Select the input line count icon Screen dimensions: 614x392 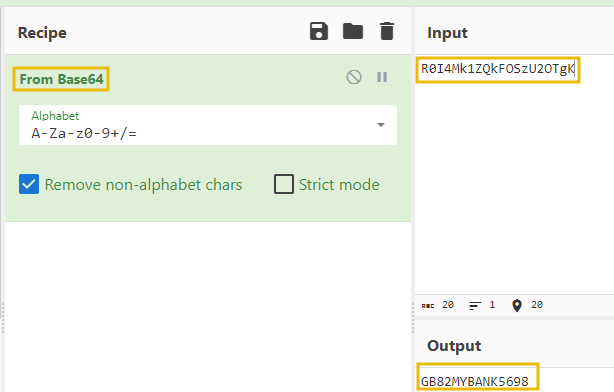click(475, 305)
